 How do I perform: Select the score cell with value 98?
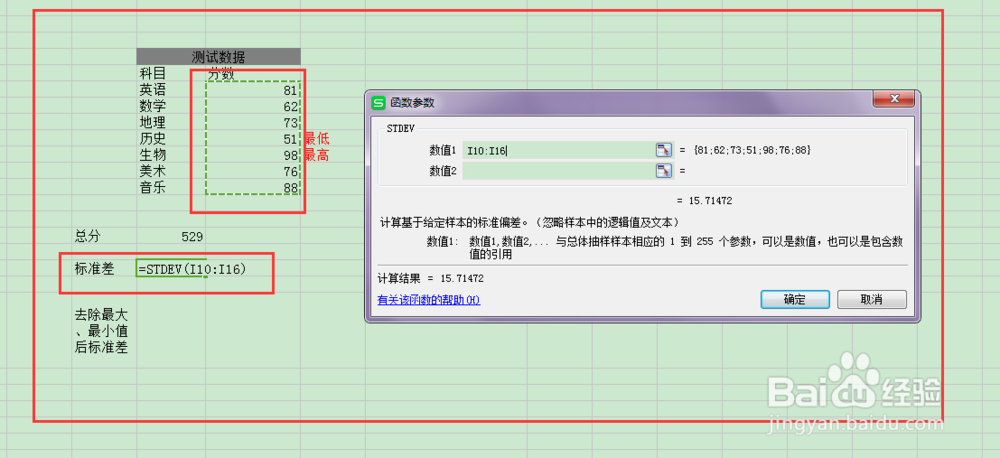pyautogui.click(x=253, y=155)
